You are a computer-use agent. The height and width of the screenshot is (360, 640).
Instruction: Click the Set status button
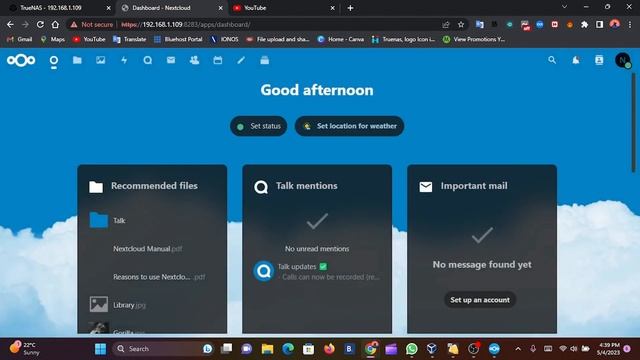259,126
